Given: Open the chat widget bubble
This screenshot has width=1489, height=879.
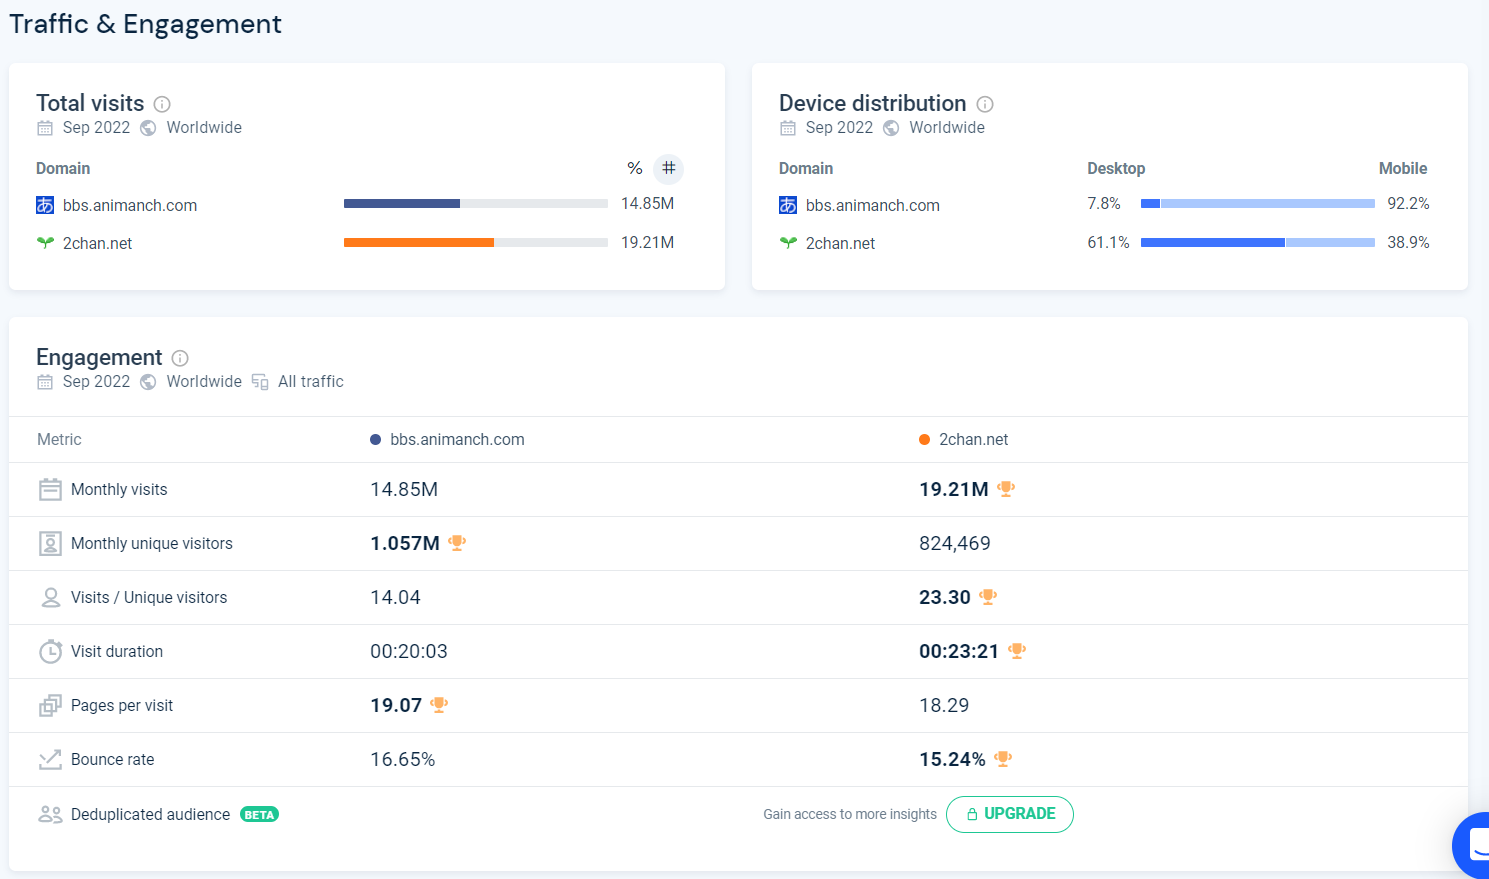Looking at the screenshot, I should (x=1474, y=845).
